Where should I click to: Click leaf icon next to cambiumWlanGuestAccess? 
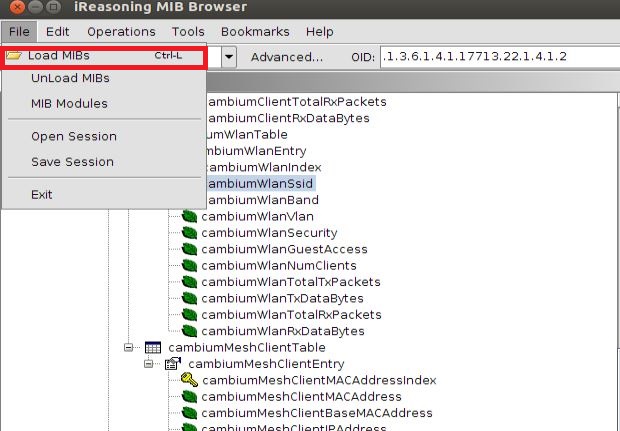point(189,249)
